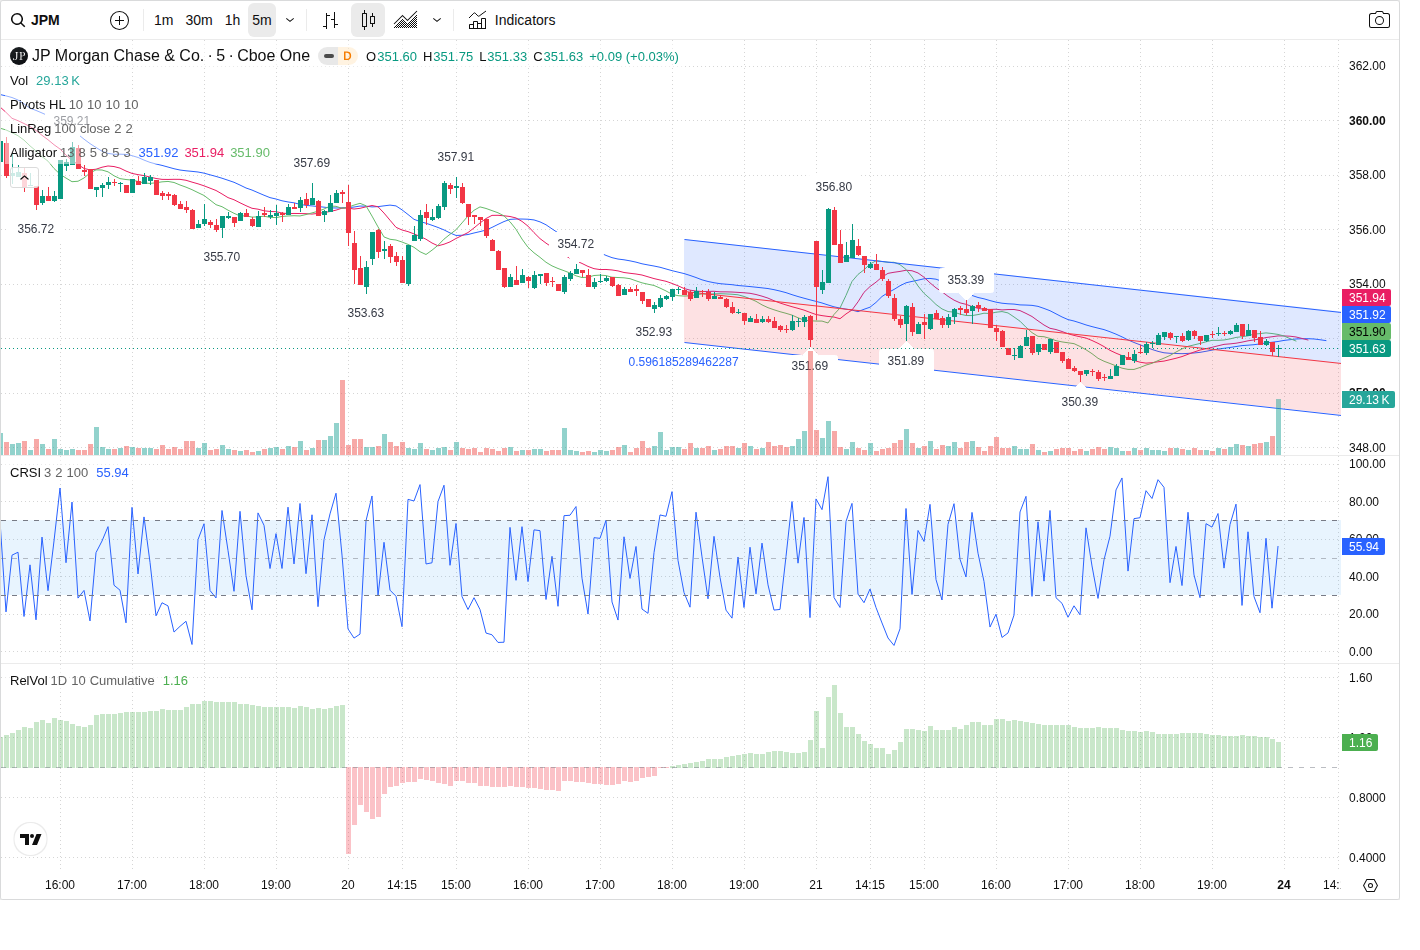This screenshot has width=1420, height=950.
Task: Click the date label 24 on time axis
Action: 1284,885
